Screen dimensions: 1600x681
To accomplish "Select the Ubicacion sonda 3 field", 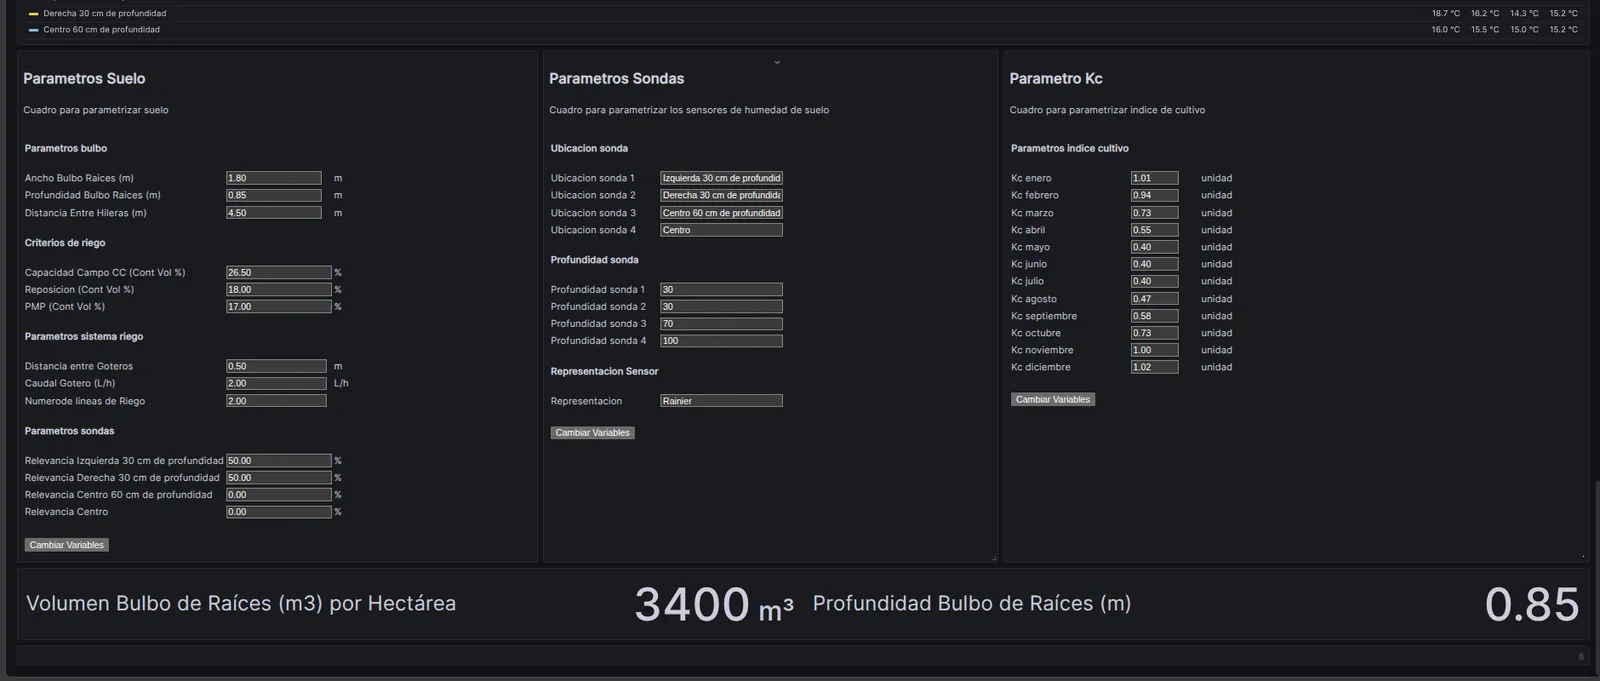I will click(x=721, y=213).
